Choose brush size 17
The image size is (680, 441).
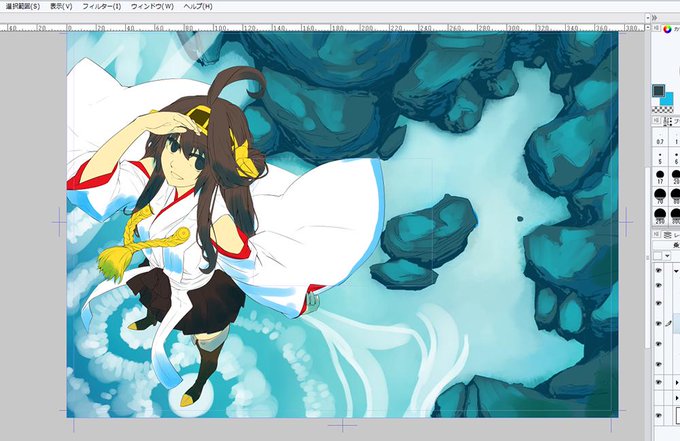(660, 177)
